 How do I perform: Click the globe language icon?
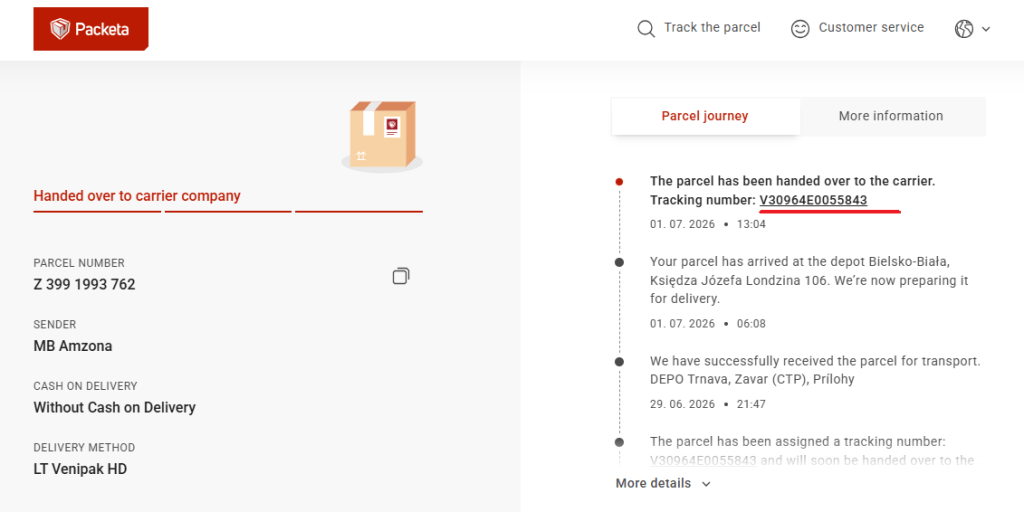coord(964,29)
